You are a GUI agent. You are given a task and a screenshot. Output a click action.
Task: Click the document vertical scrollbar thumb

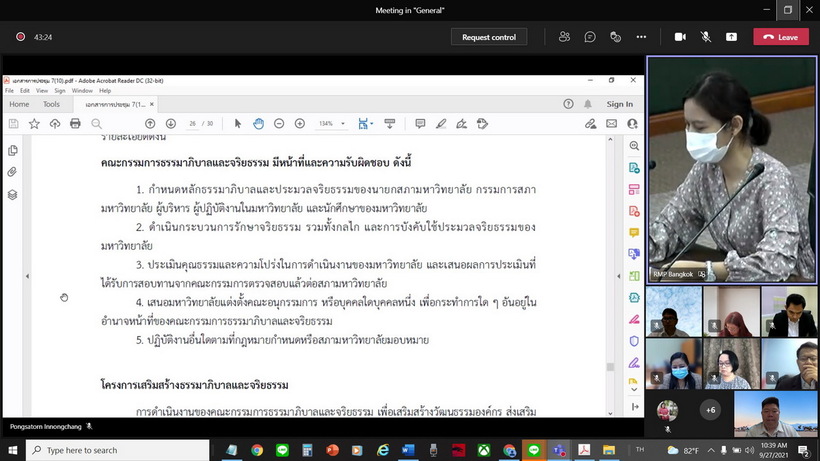tap(610, 366)
